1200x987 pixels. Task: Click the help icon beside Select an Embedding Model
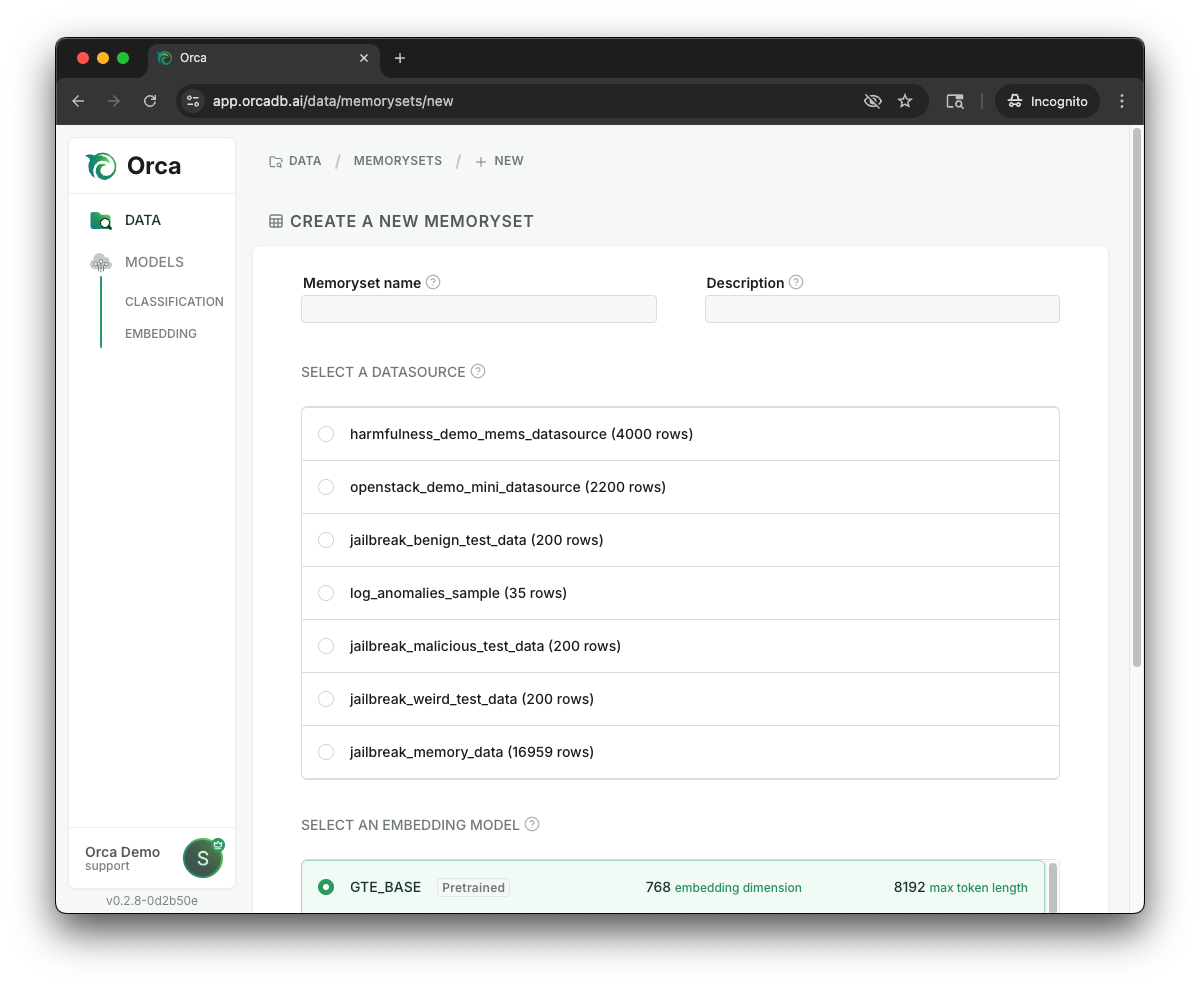(532, 824)
